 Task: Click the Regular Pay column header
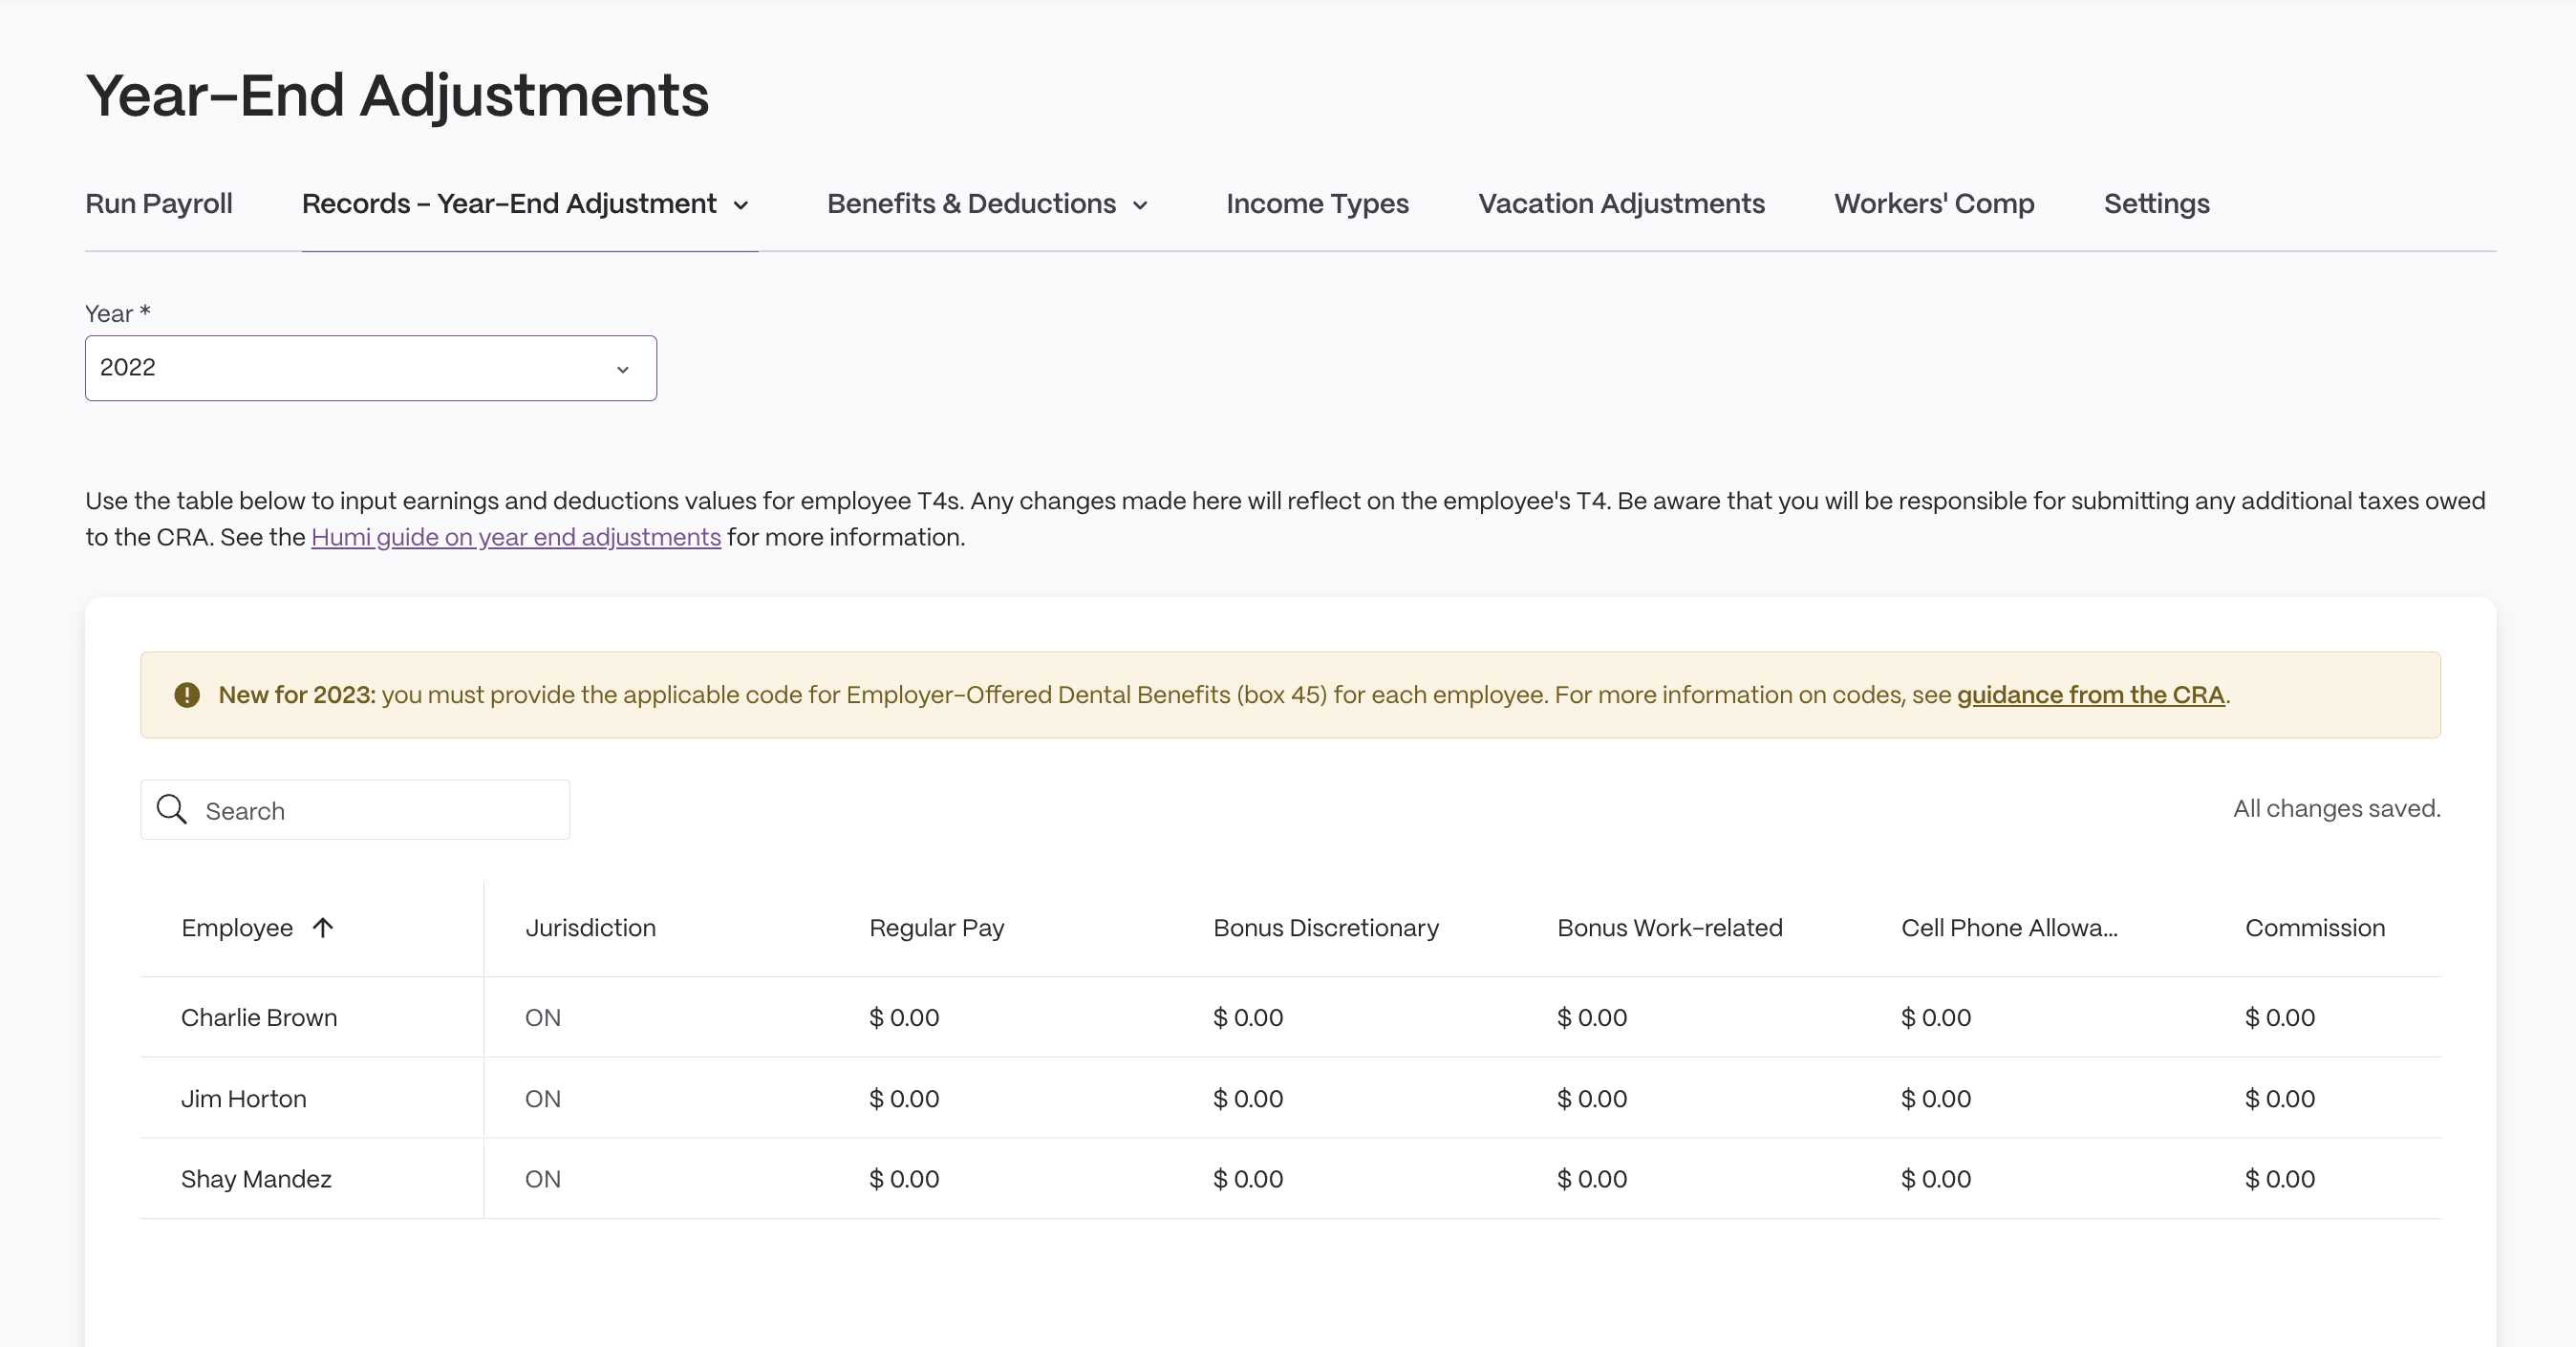point(937,928)
